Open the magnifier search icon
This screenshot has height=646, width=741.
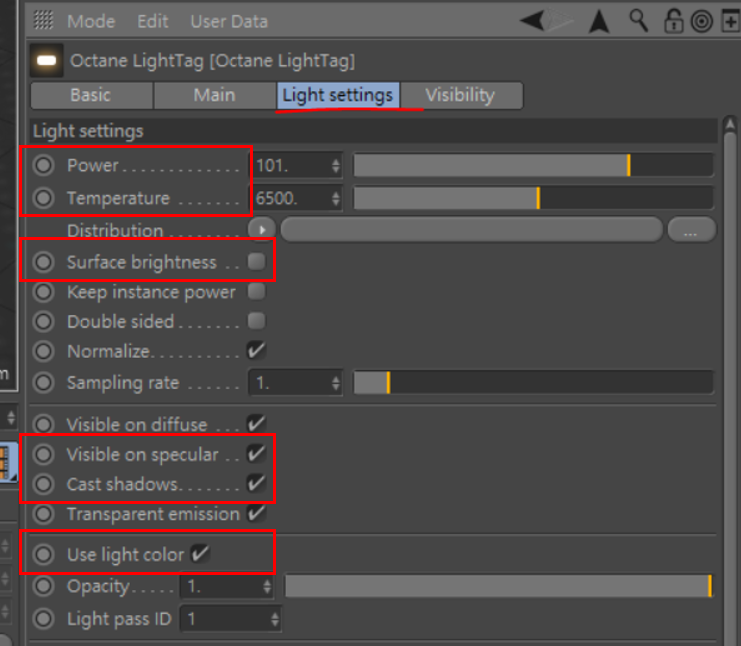(x=638, y=21)
